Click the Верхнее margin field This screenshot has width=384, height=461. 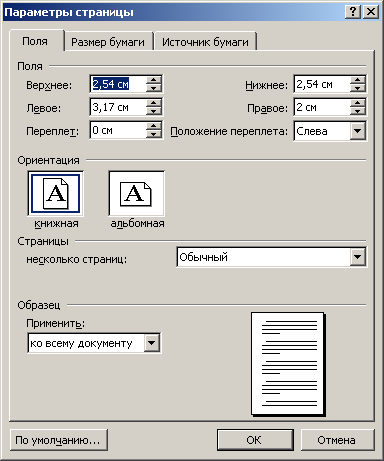(118, 84)
